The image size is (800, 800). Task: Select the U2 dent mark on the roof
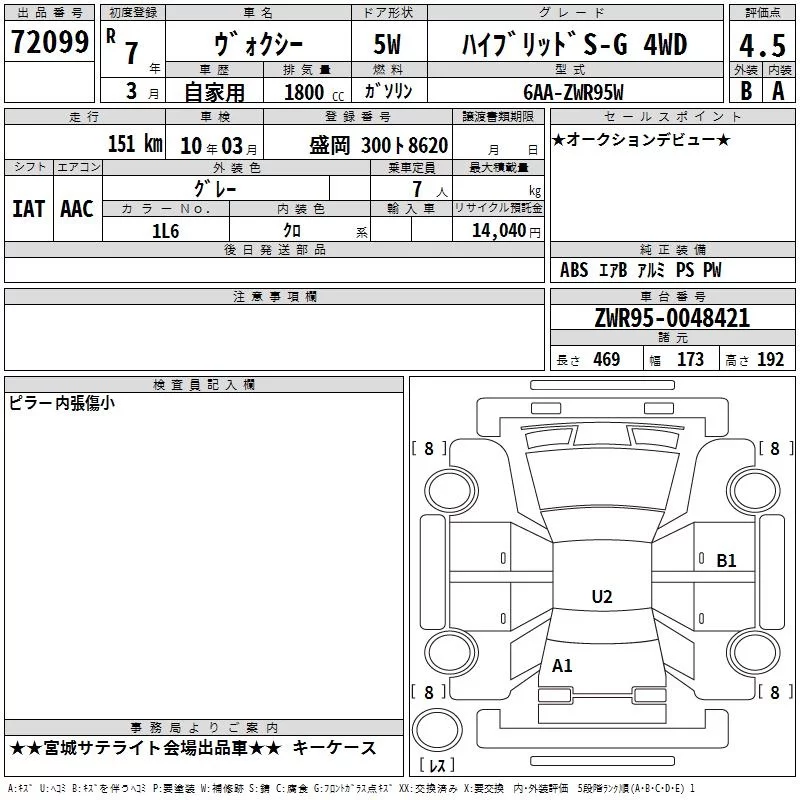click(601, 597)
